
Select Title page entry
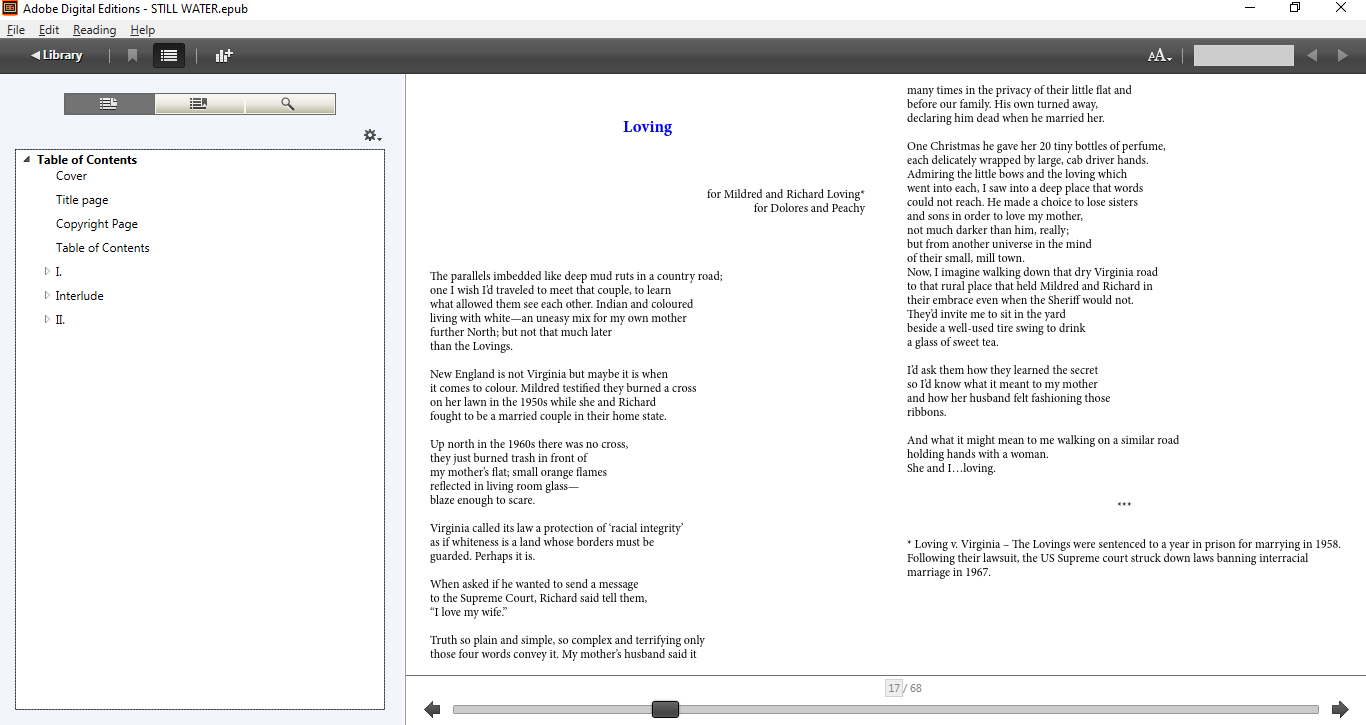[x=82, y=200]
